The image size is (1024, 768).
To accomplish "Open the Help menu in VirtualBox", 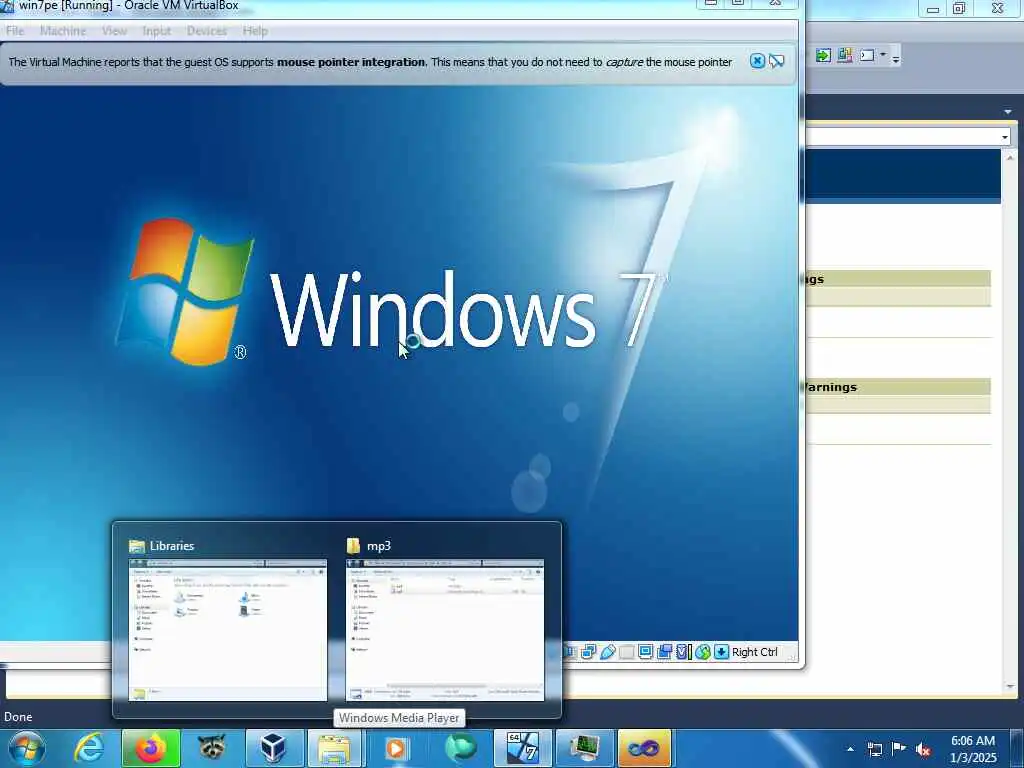I will 255,31.
